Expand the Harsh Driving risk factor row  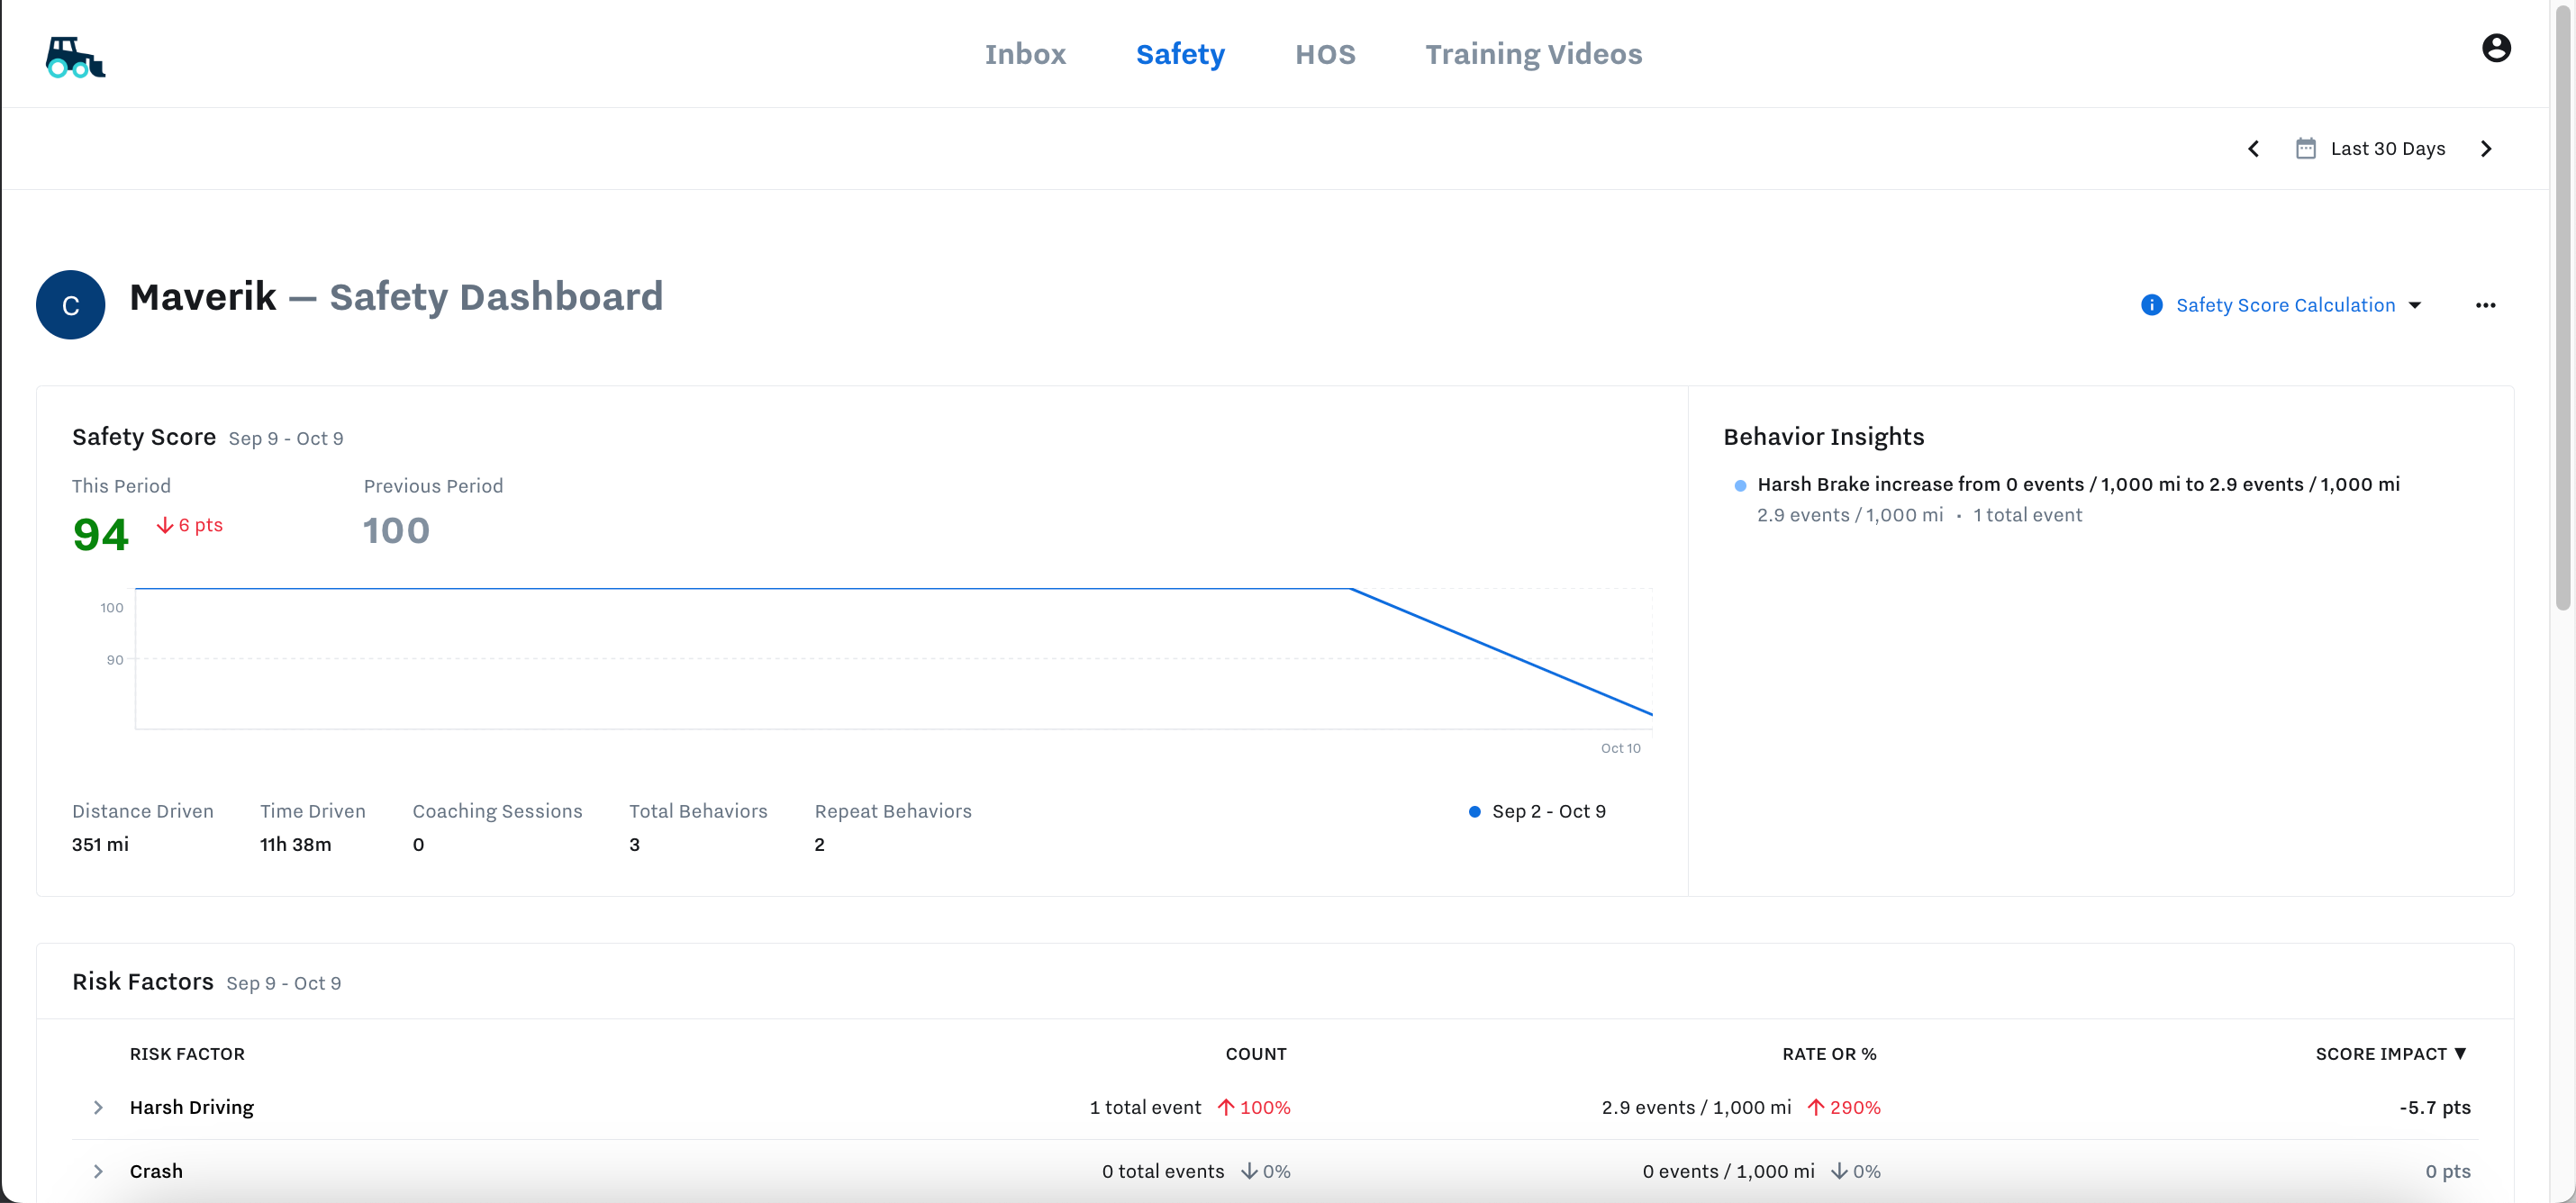pos(98,1106)
